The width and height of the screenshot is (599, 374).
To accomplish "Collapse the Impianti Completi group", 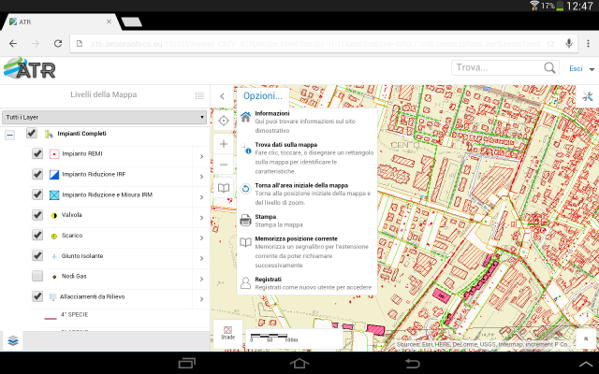I will click(x=10, y=134).
